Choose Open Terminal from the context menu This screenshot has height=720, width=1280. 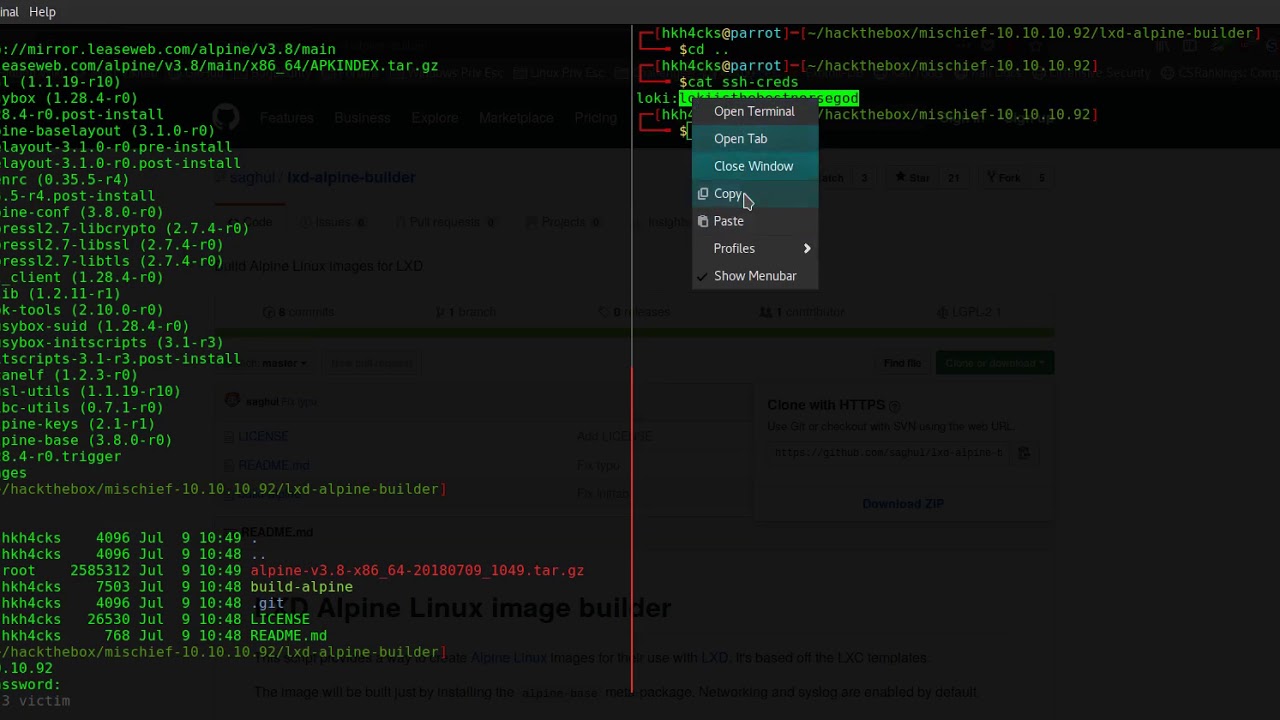(x=754, y=111)
